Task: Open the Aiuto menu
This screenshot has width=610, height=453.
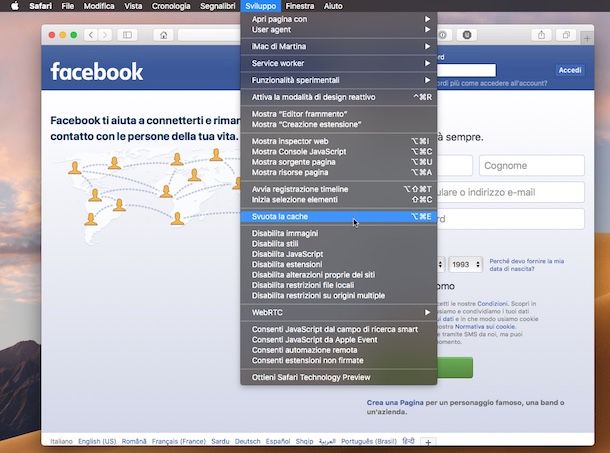Action: coord(333,6)
